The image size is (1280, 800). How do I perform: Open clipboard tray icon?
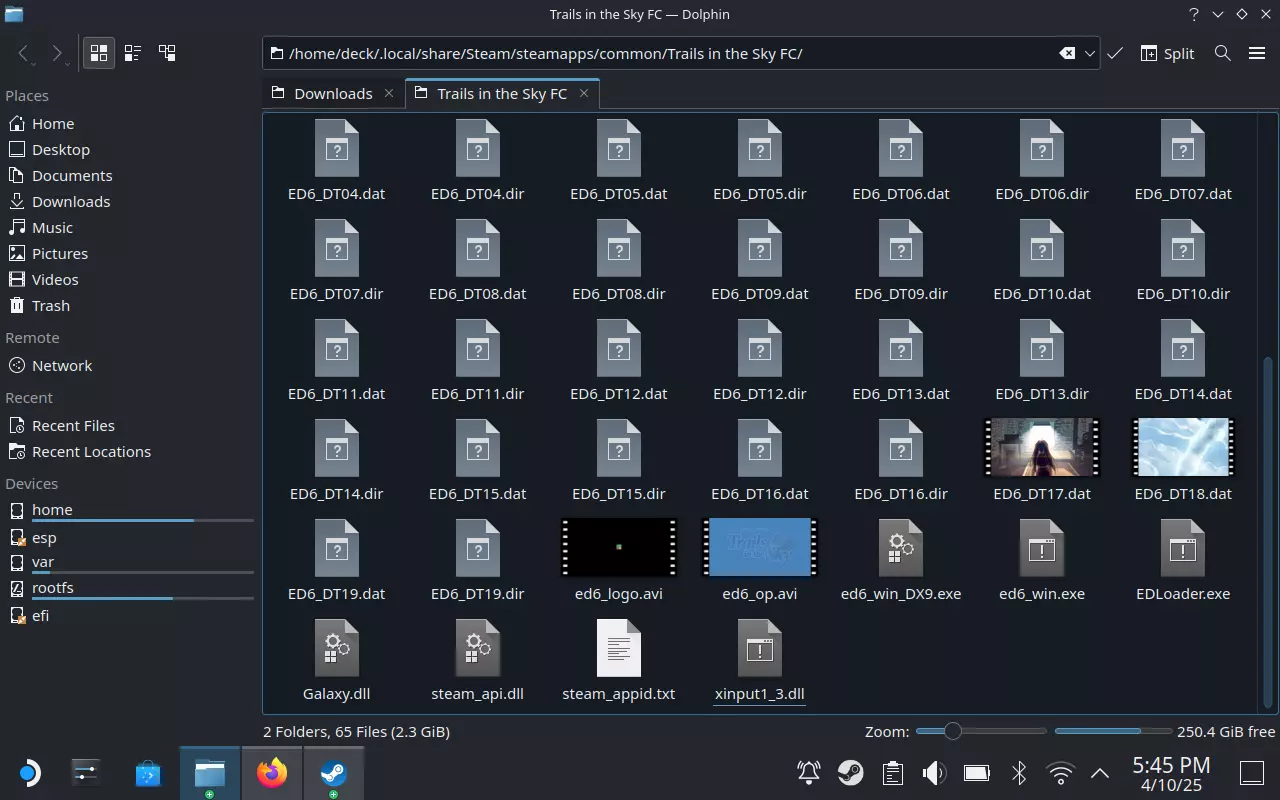(x=893, y=772)
